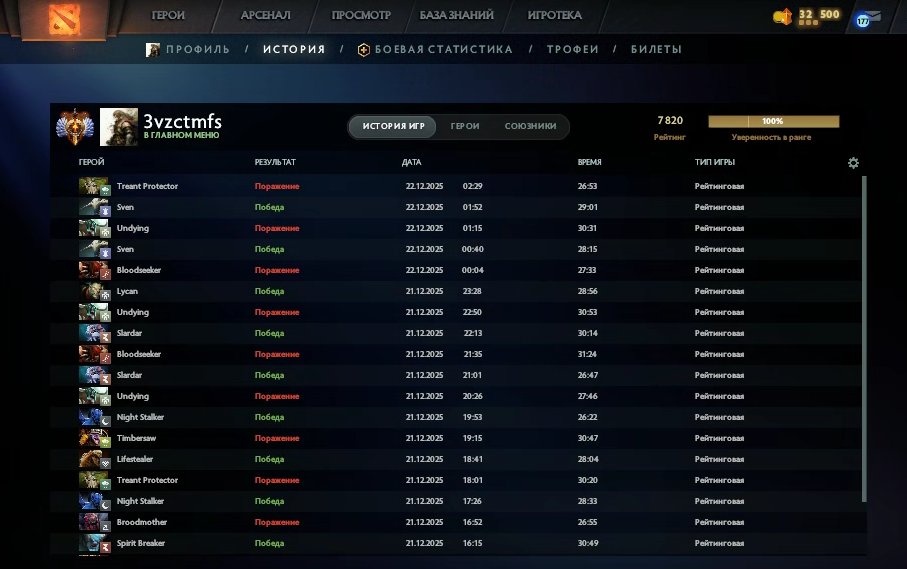Viewport: 907px width, 569px height.
Task: Click Lifestealer hero portrait icon
Action: pyautogui.click(x=94, y=459)
